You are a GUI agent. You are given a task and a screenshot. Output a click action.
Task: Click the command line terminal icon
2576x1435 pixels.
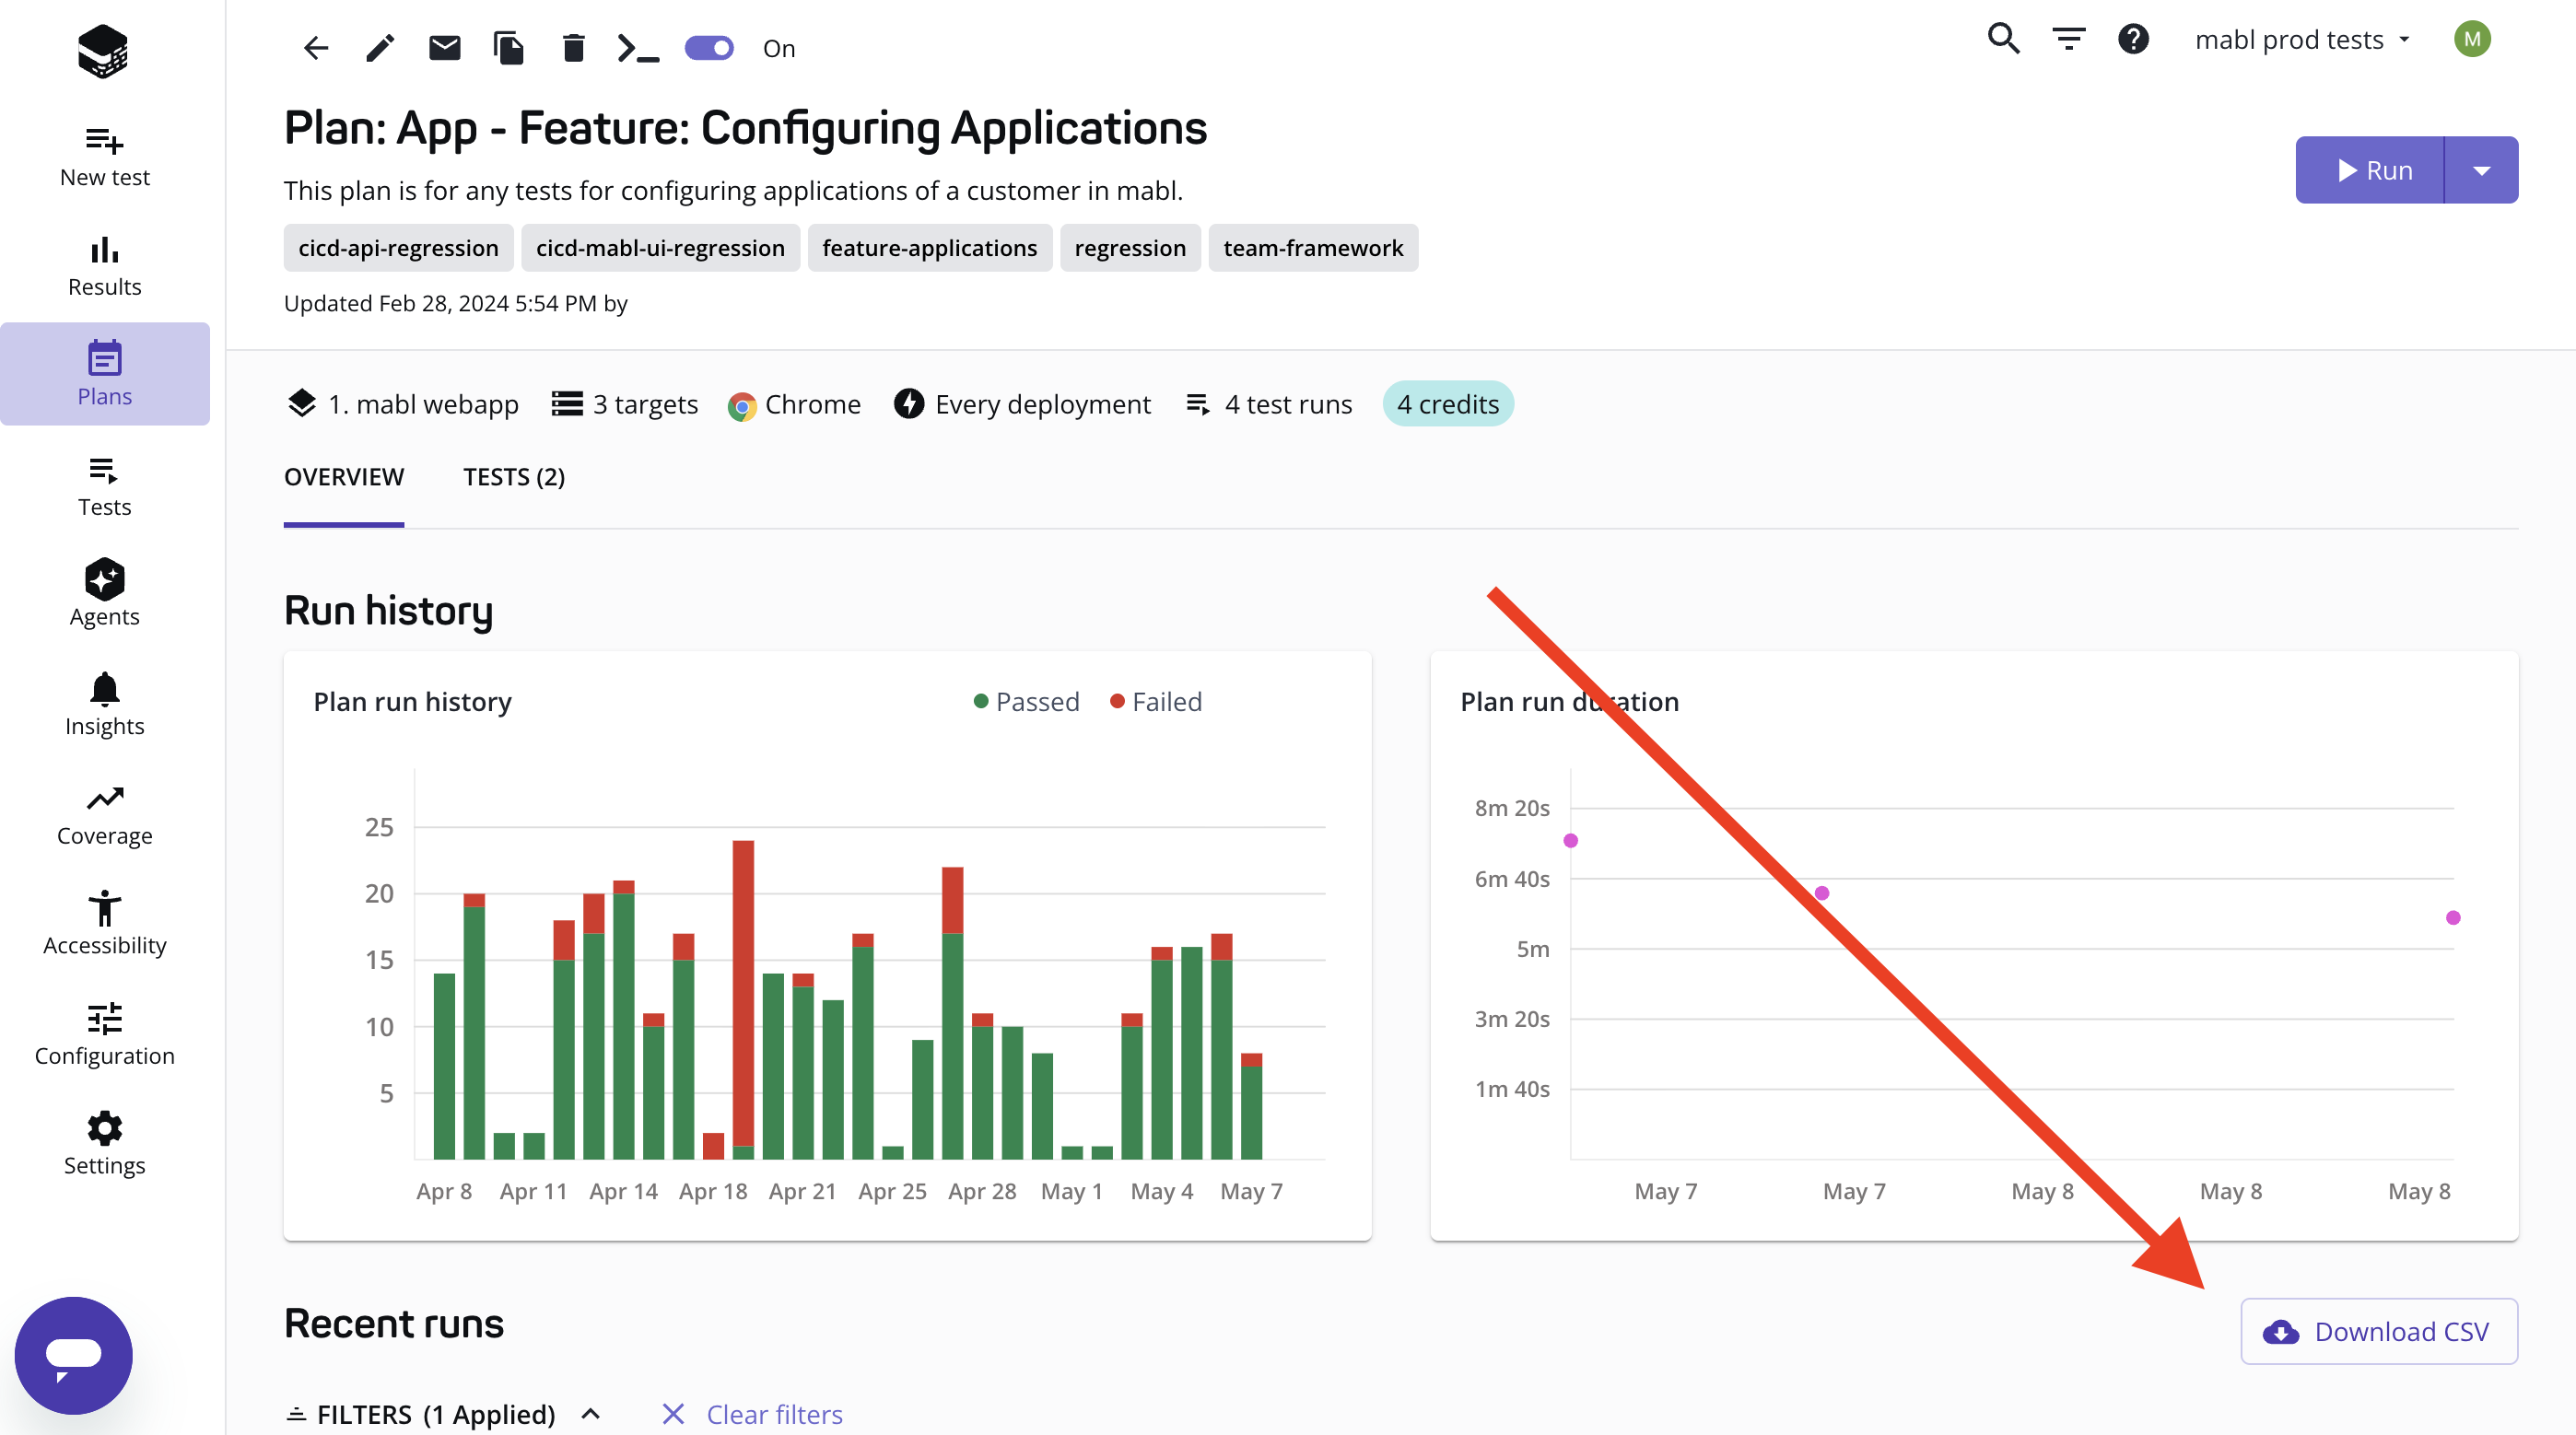coord(638,48)
